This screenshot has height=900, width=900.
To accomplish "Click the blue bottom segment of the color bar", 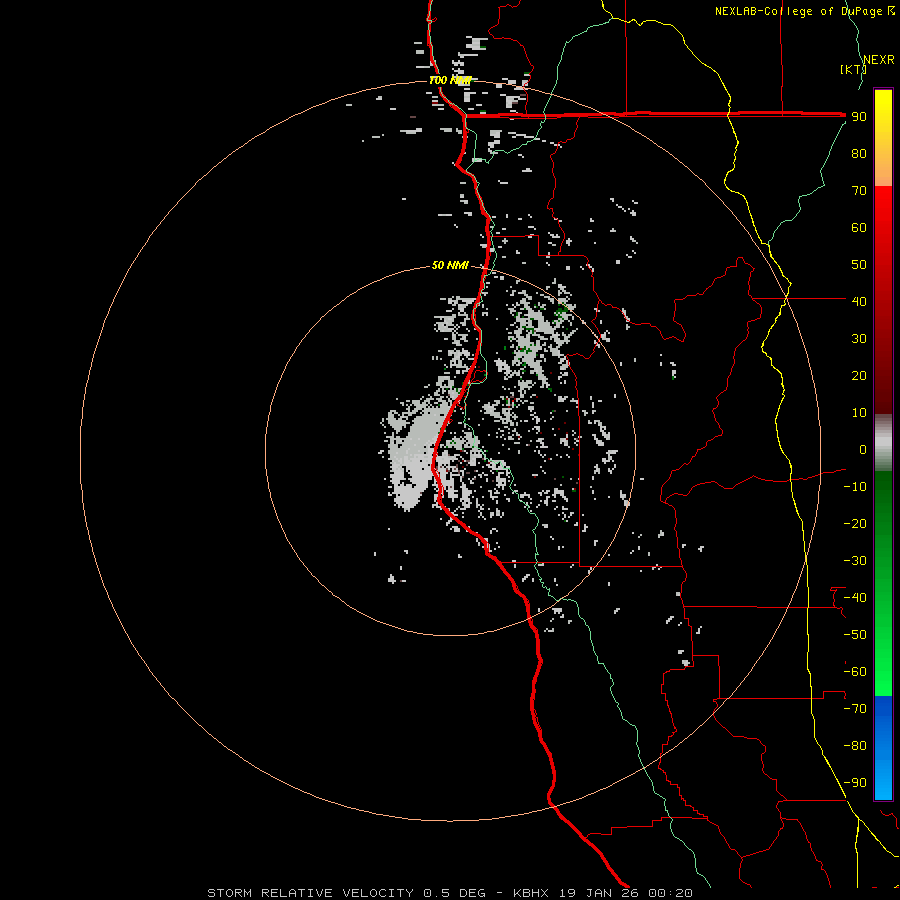I will [883, 748].
